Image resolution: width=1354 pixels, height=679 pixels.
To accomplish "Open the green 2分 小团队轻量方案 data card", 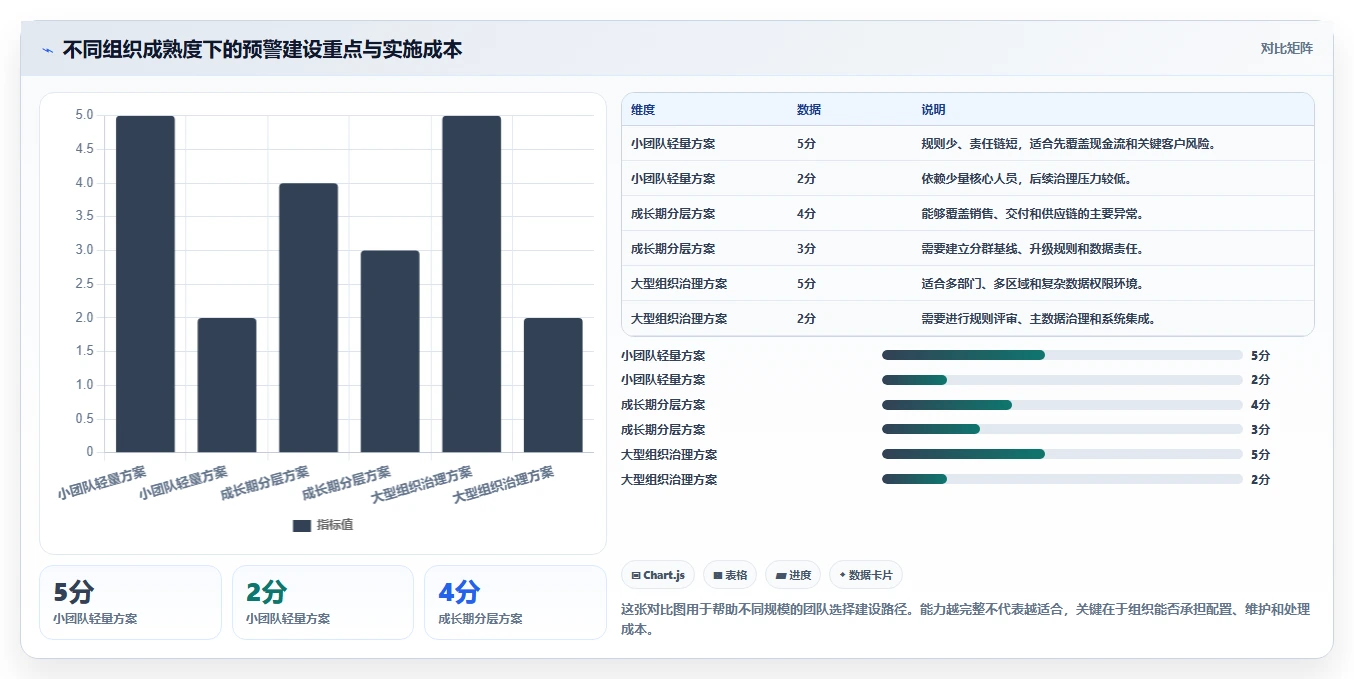I will (323, 602).
